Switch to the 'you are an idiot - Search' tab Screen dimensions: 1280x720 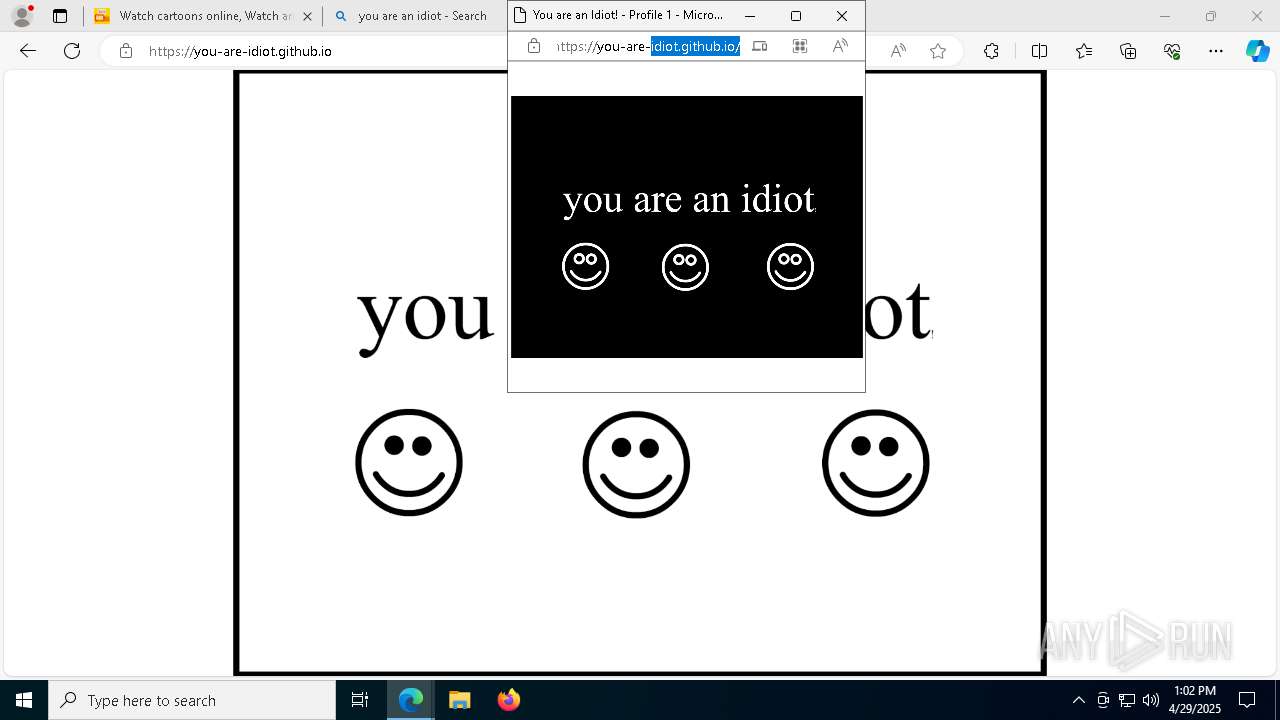click(x=420, y=16)
